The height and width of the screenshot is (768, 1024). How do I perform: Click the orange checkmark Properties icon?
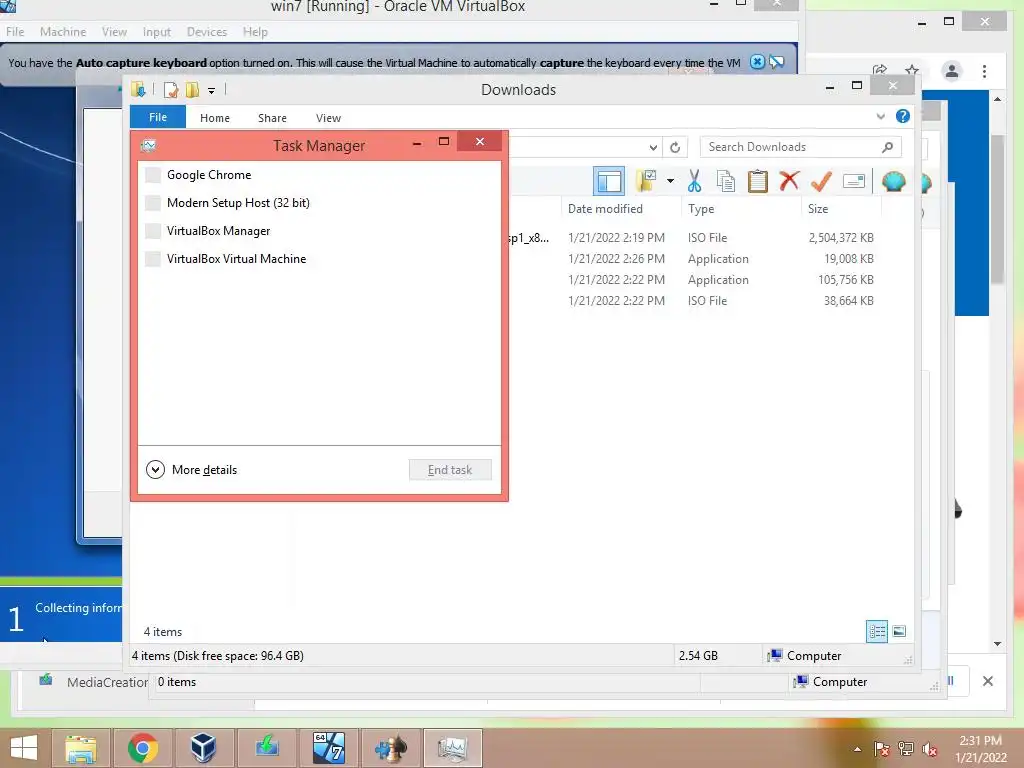(x=821, y=181)
